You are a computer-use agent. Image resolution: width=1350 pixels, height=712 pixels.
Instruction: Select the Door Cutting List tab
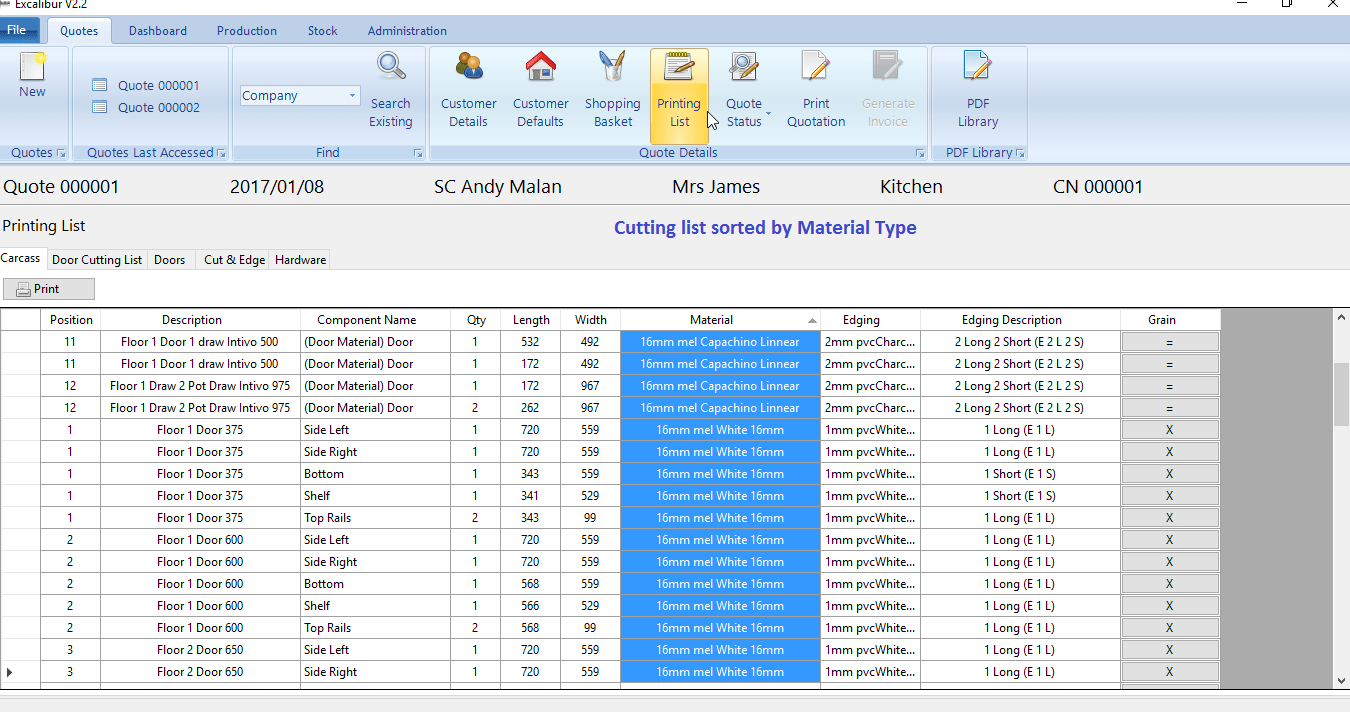[x=97, y=260]
